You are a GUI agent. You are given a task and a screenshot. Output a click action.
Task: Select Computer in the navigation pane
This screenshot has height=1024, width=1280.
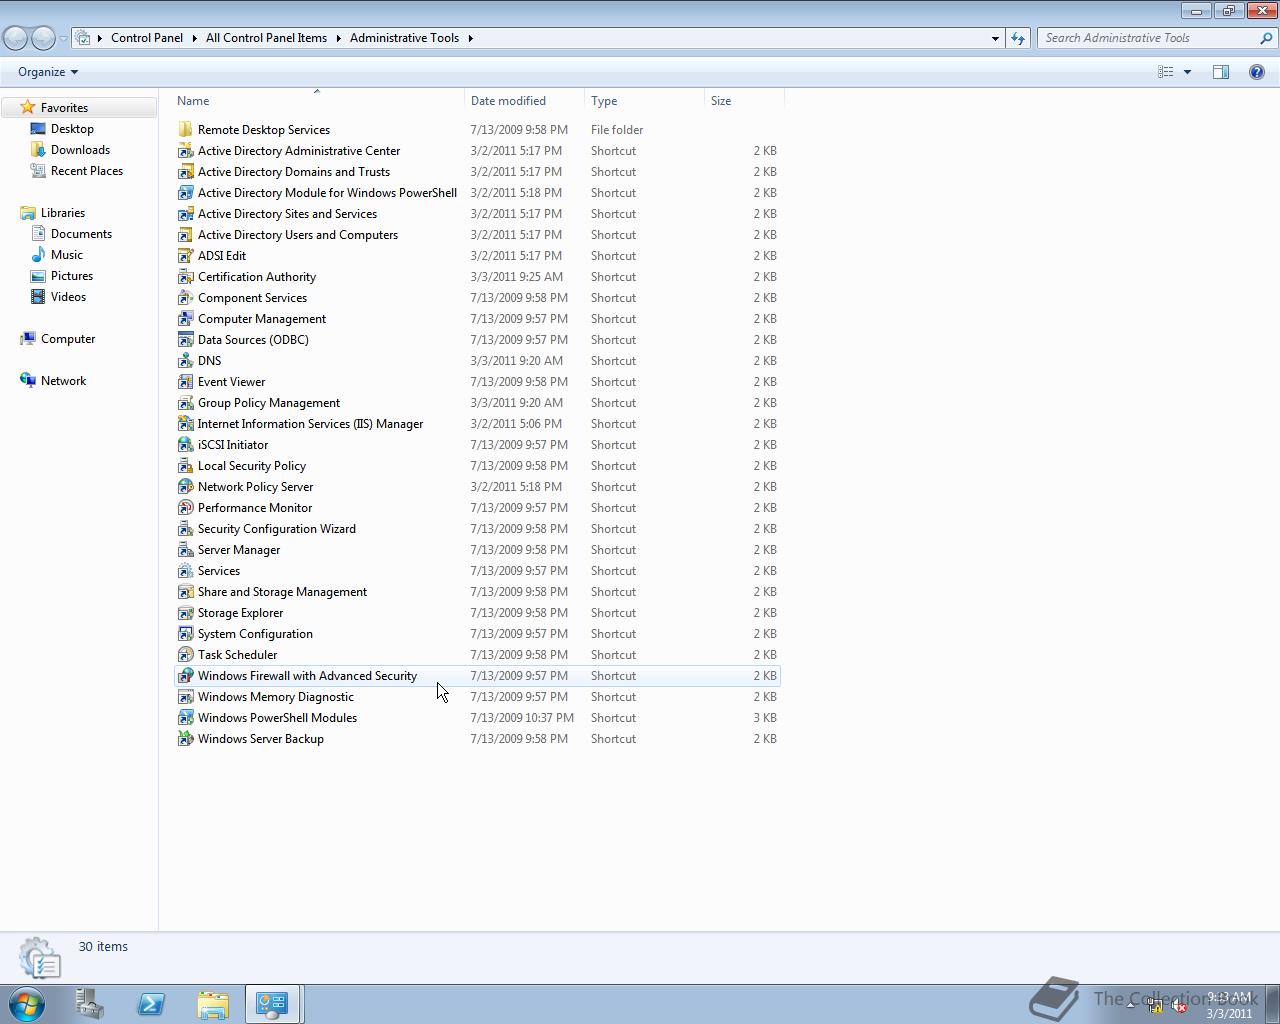pos(68,339)
